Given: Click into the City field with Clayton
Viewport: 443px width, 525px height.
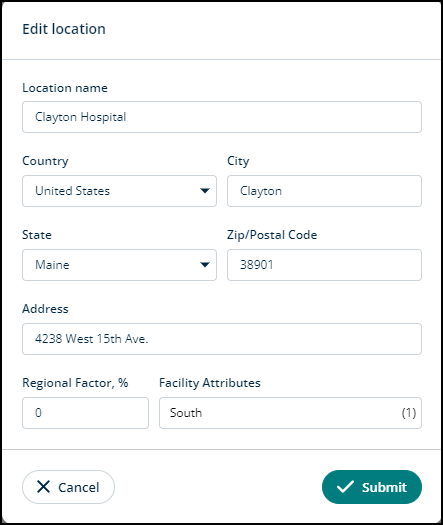Looking at the screenshot, I should [x=324, y=191].
